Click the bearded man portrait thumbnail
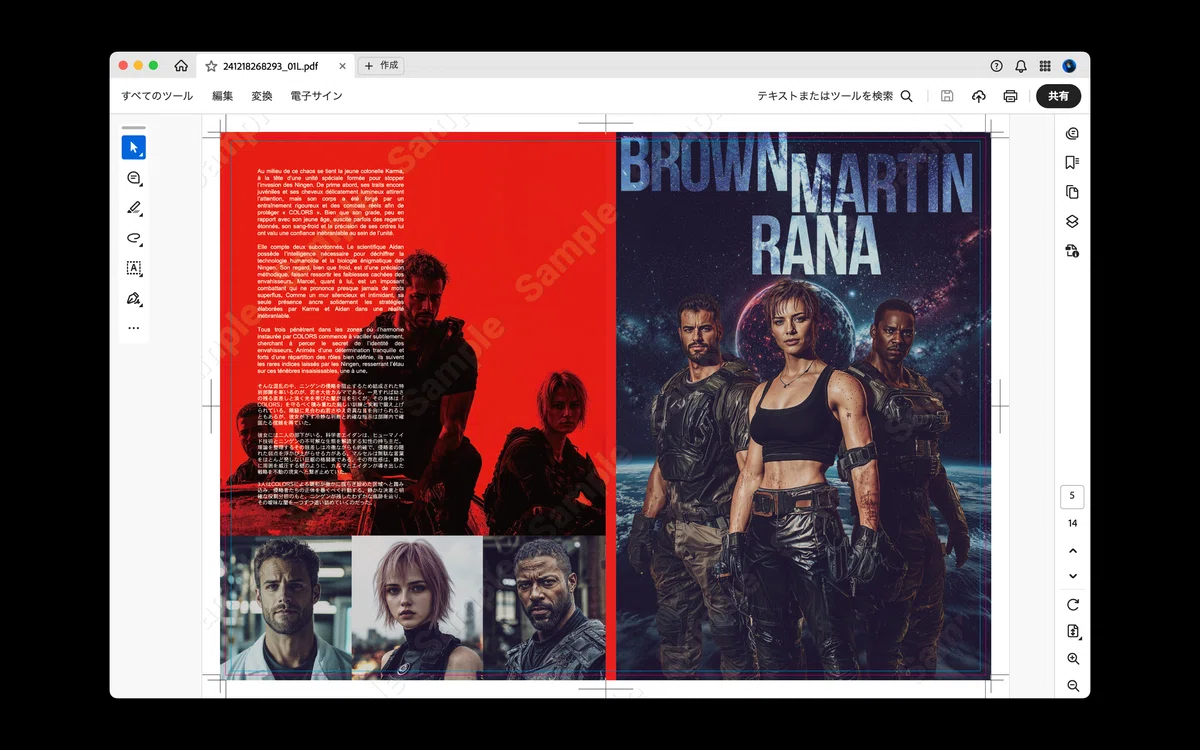The width and height of the screenshot is (1200, 750). 286,608
